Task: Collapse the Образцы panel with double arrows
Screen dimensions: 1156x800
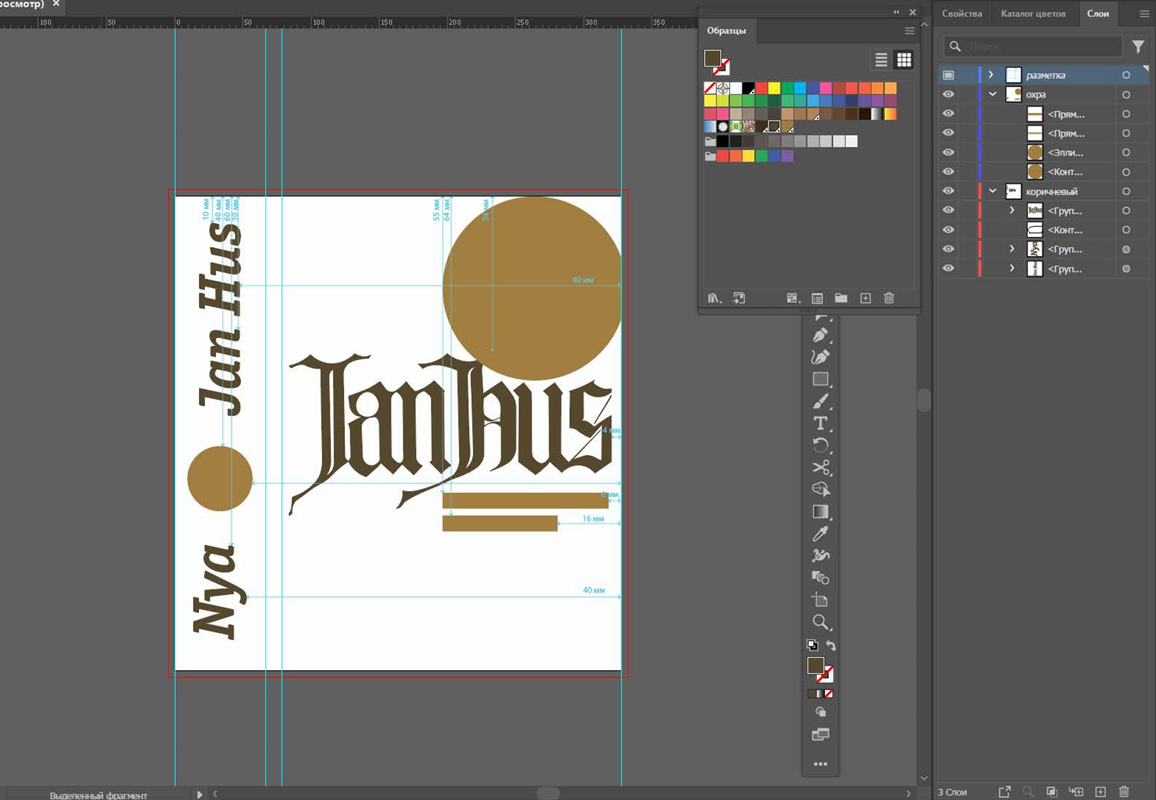Action: (896, 12)
